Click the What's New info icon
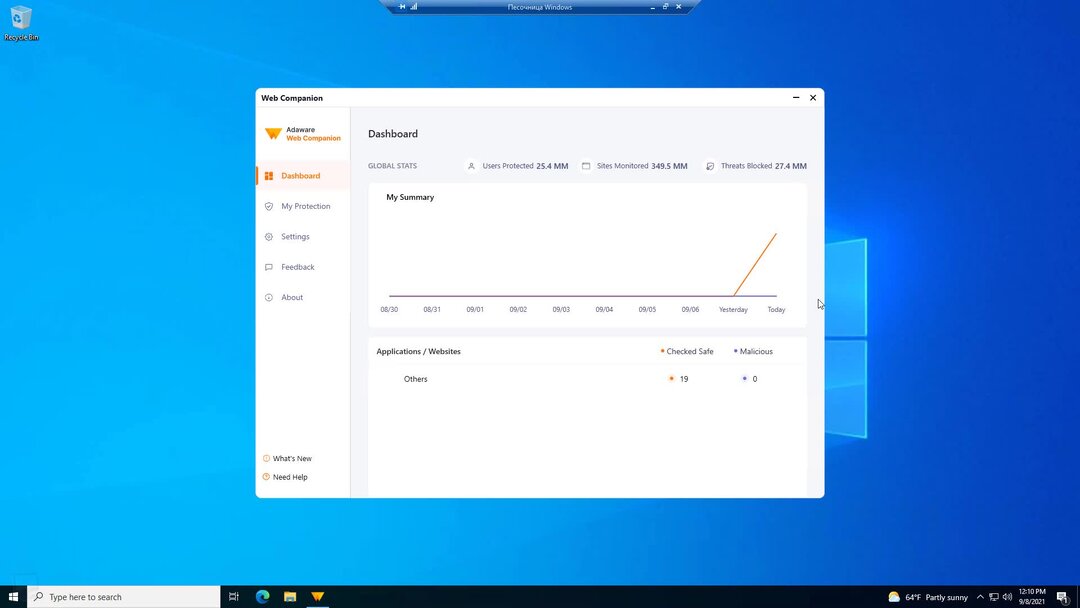Image resolution: width=1080 pixels, height=608 pixels. pos(266,458)
